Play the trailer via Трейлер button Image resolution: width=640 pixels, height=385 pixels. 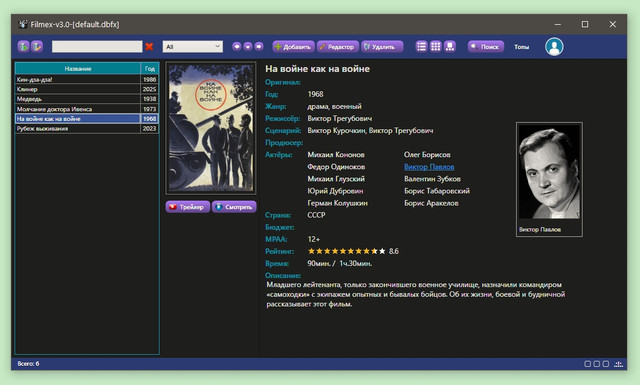(x=188, y=207)
